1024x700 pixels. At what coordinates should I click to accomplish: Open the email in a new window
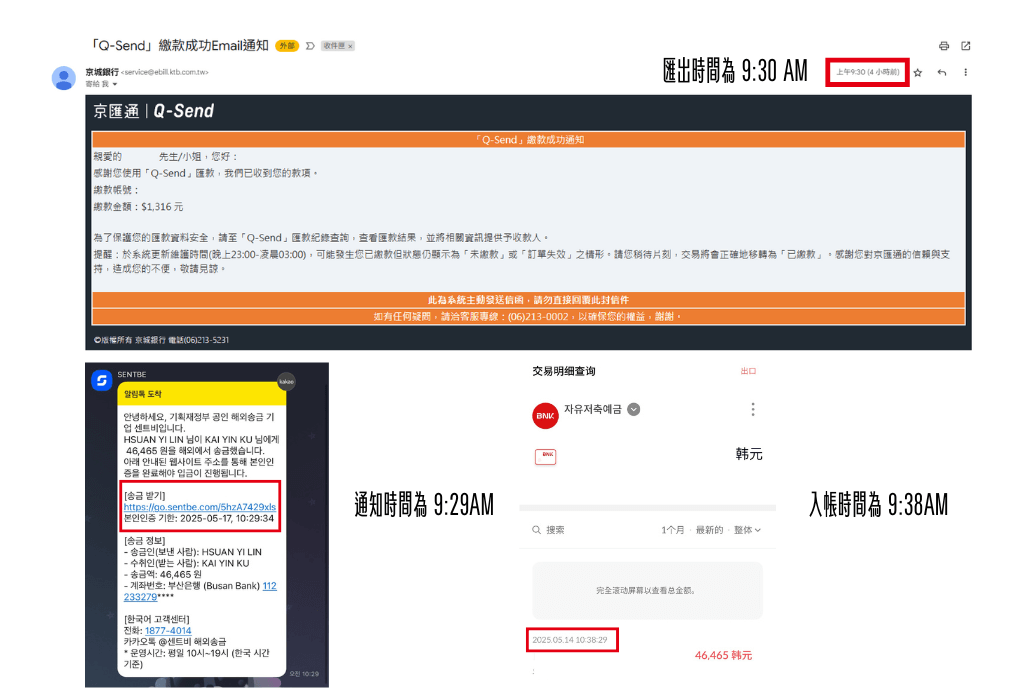[966, 46]
